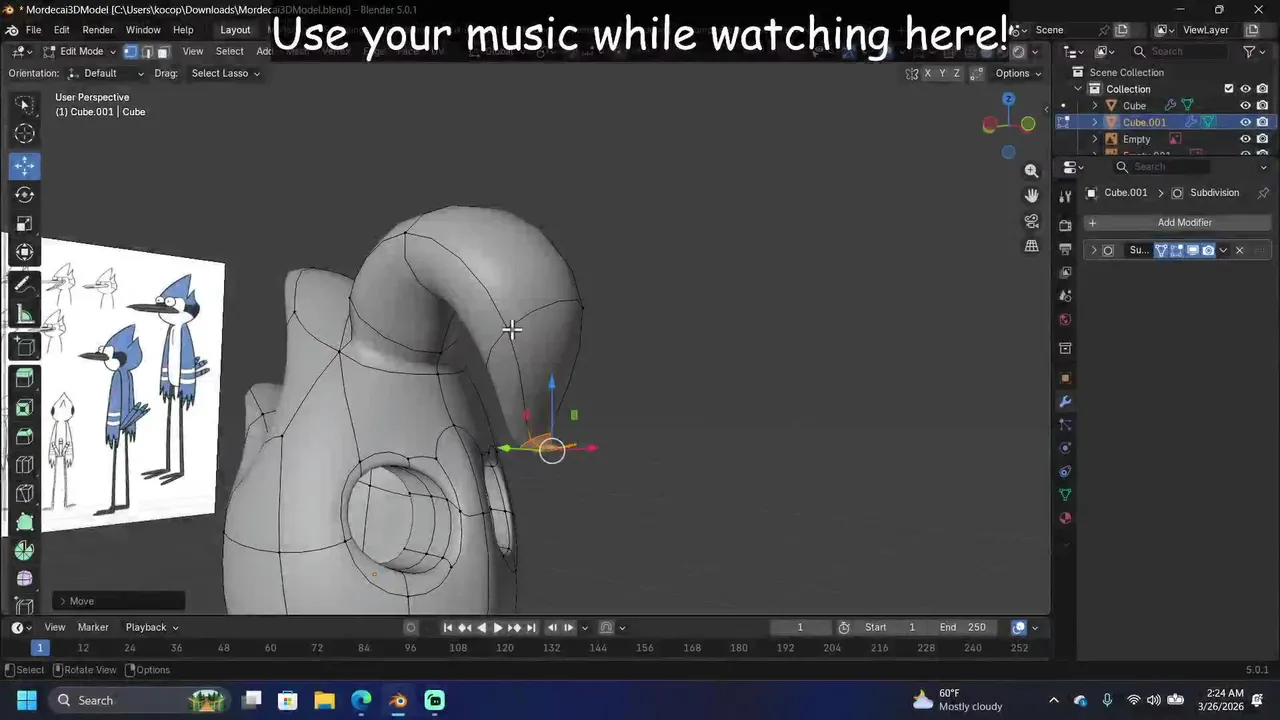Open the Render properties tab
The height and width of the screenshot is (720, 1280).
[x=1065, y=225]
